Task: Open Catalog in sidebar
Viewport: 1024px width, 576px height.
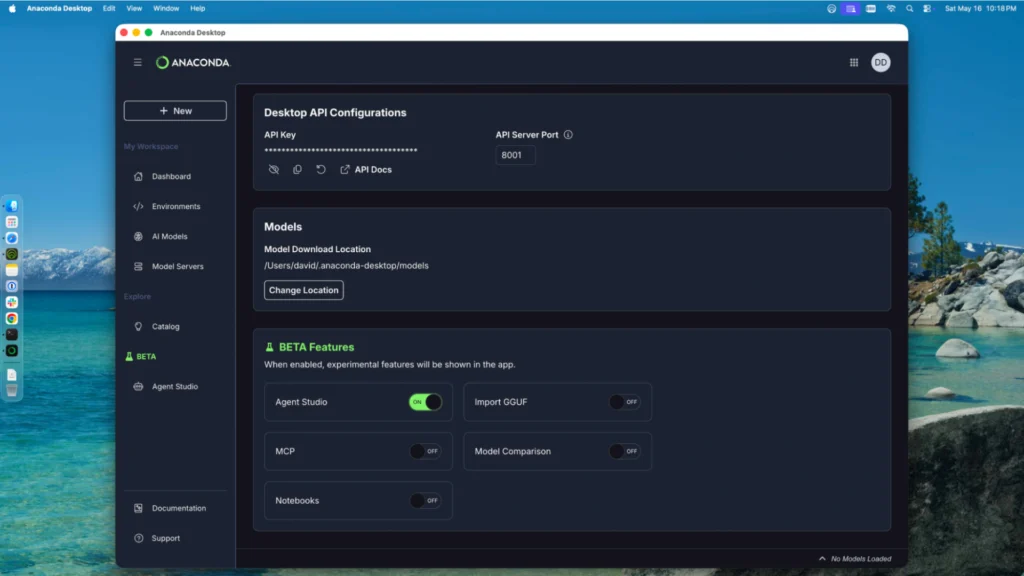Action: coord(165,327)
